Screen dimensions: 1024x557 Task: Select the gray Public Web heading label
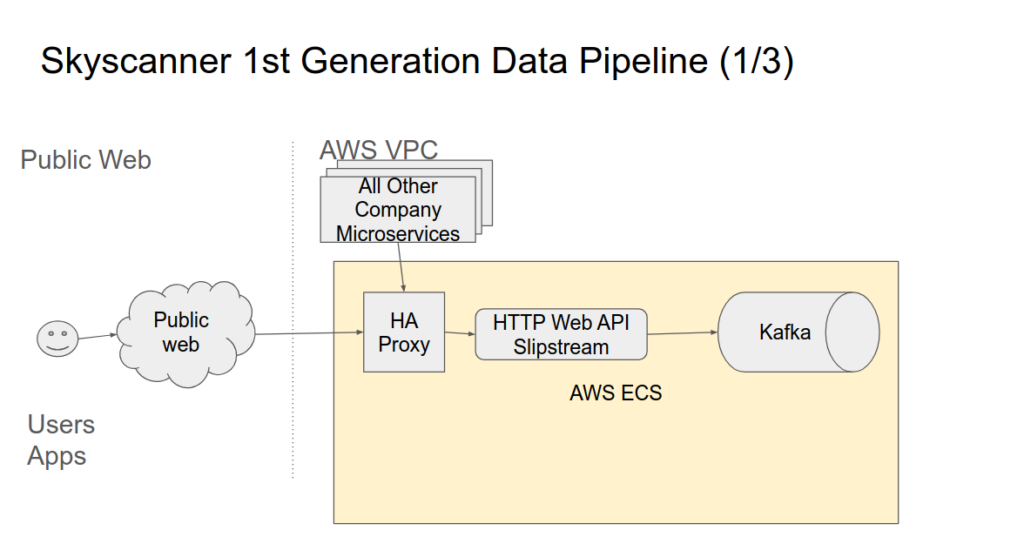86,160
